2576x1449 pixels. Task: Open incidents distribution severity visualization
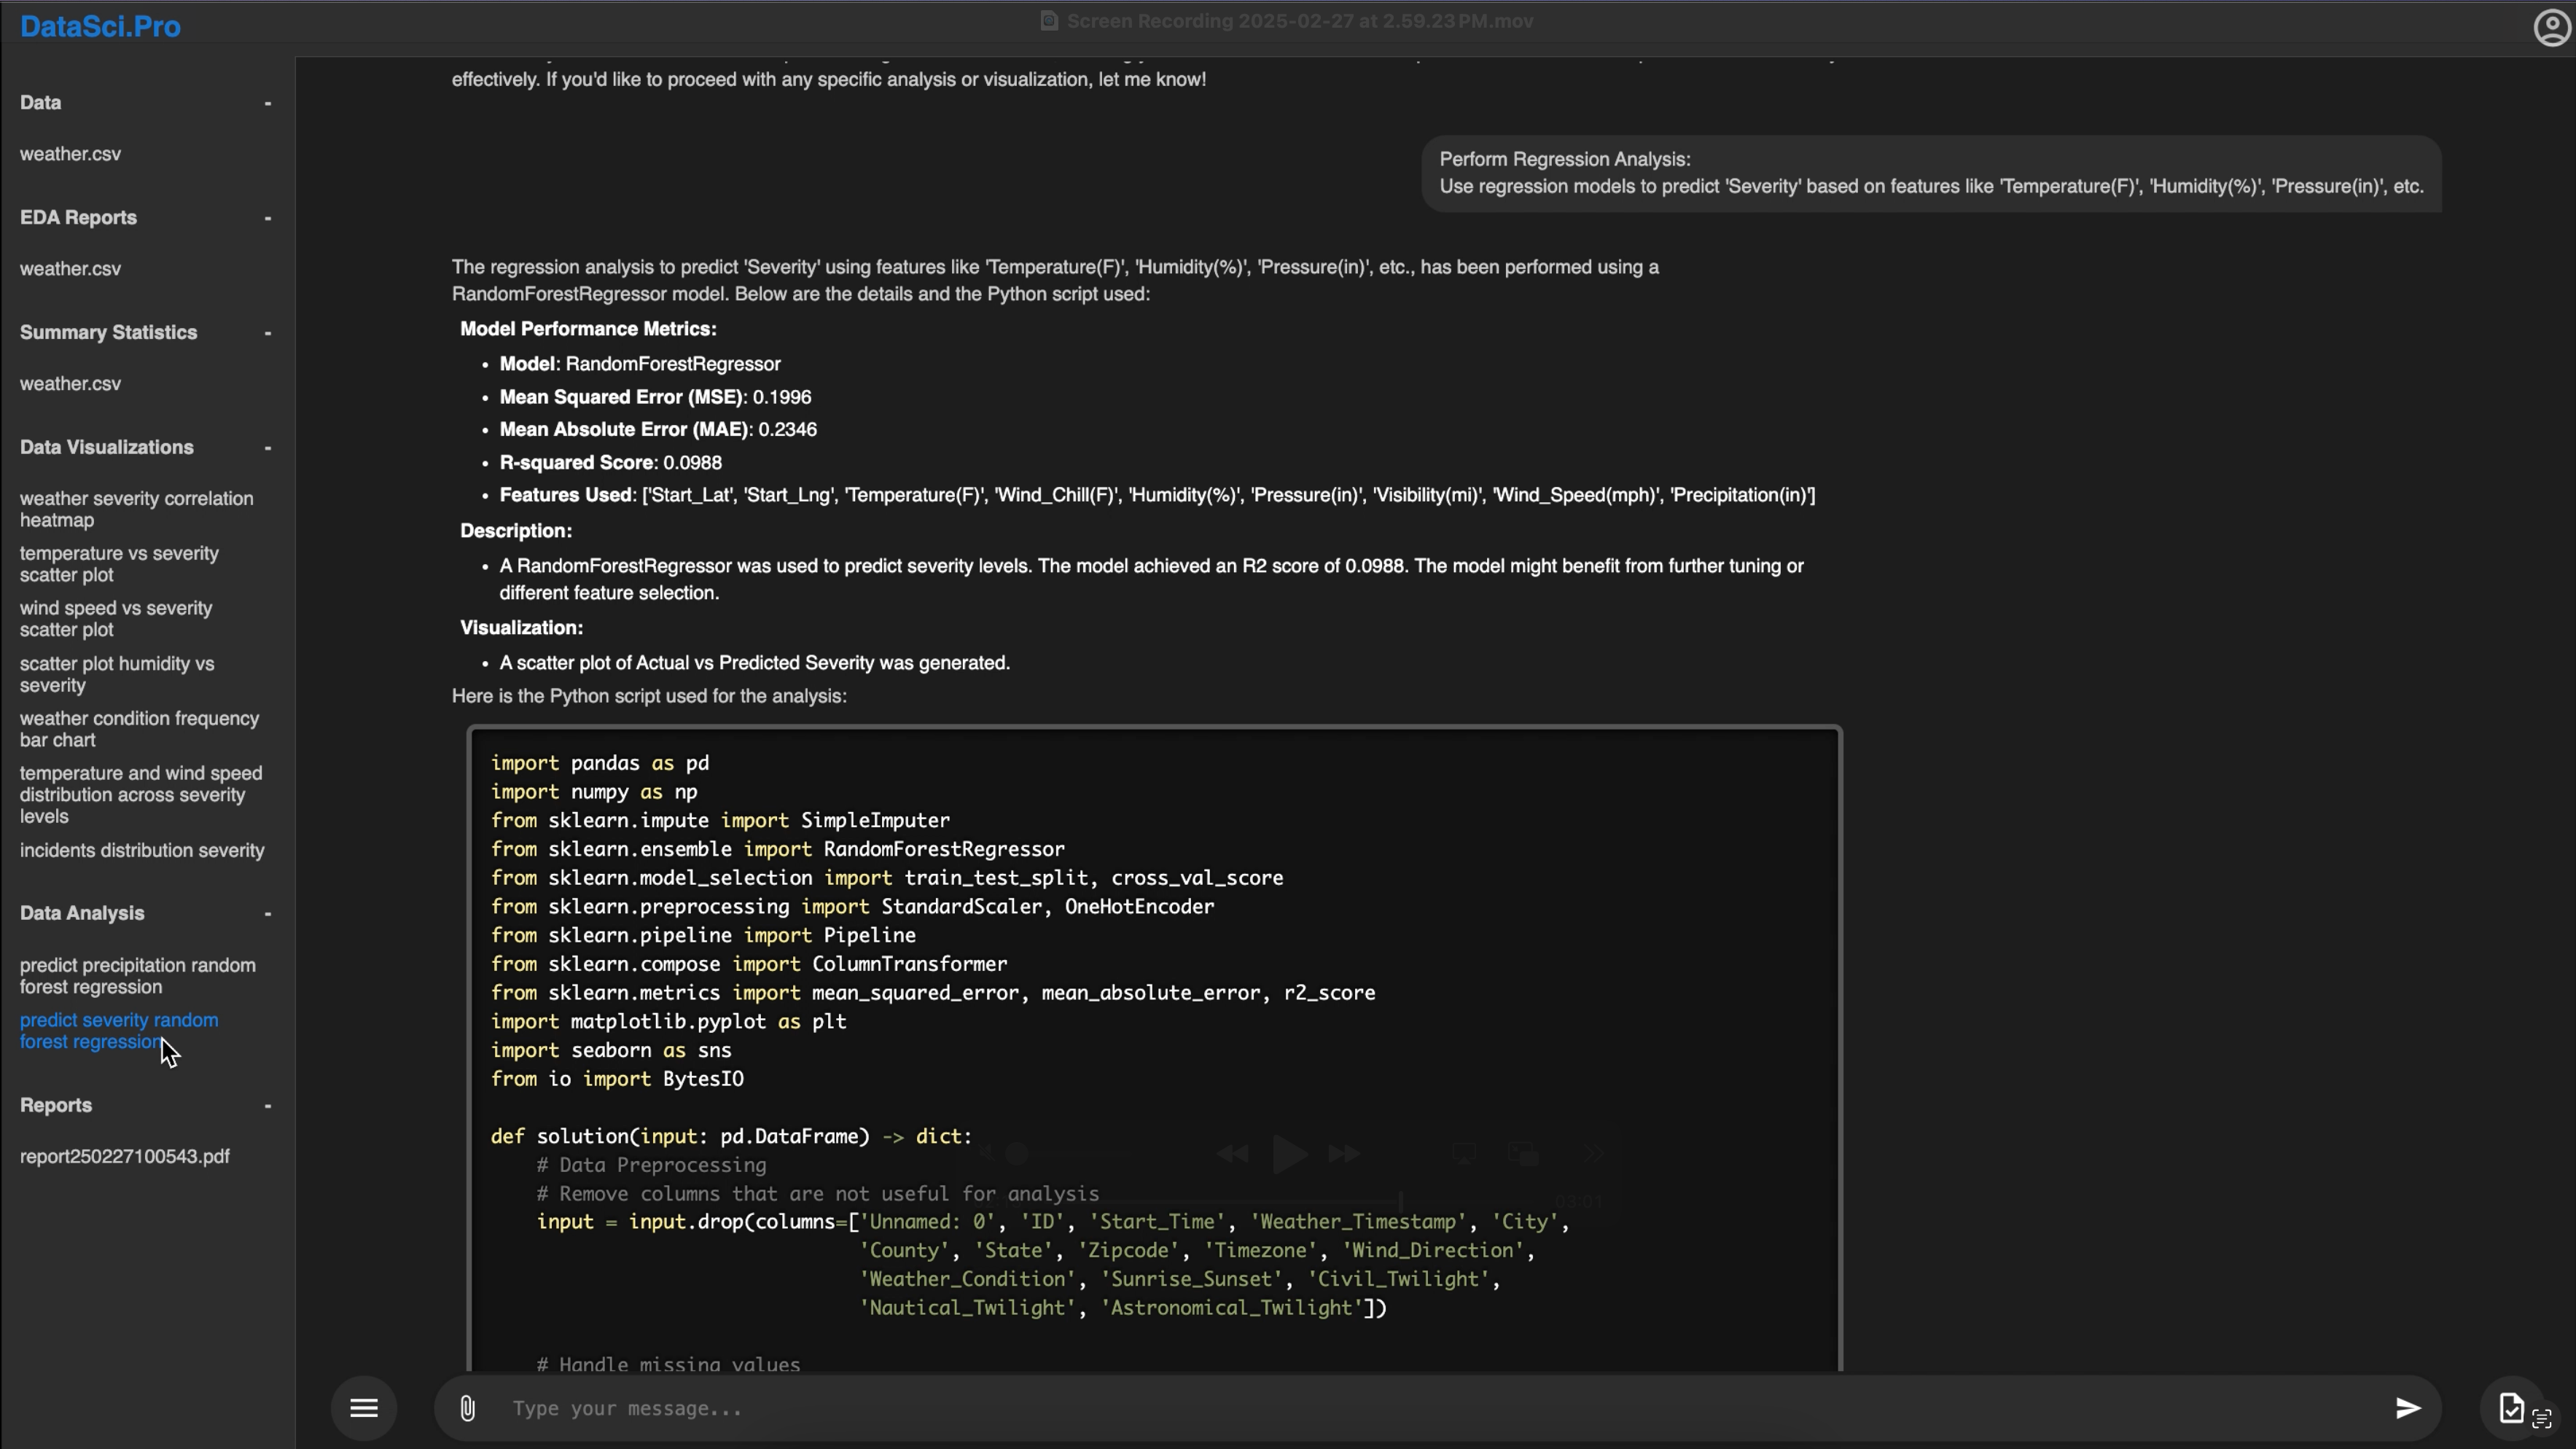coord(142,850)
